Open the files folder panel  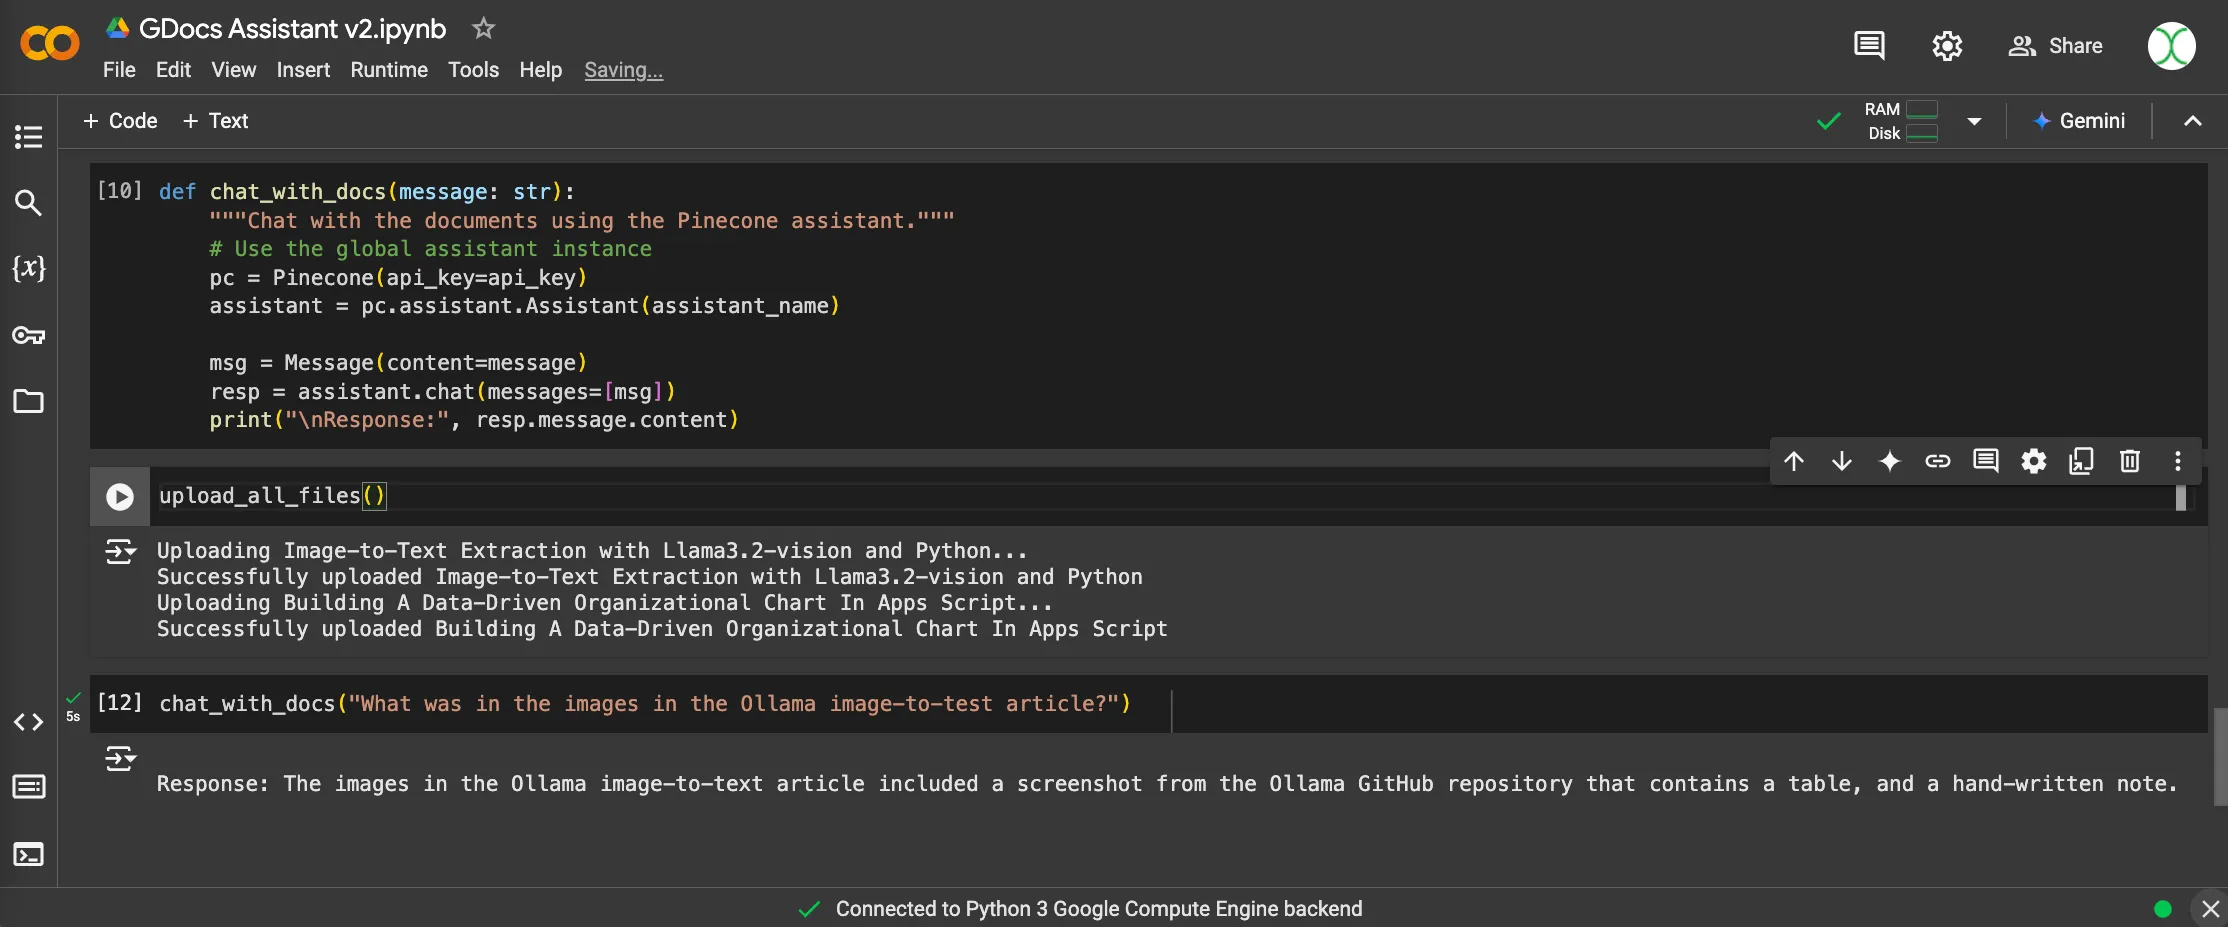pos(28,401)
